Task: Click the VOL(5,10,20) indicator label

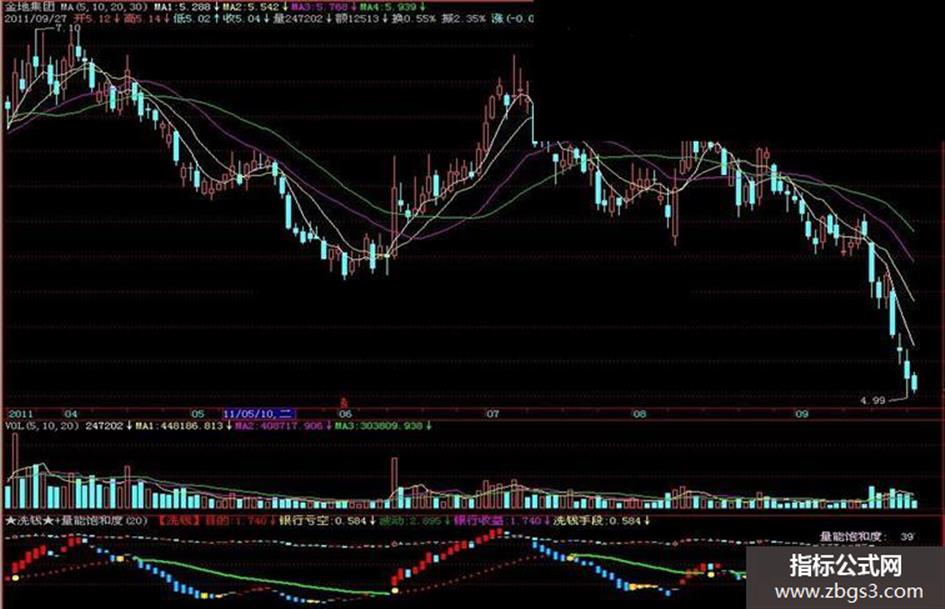Action: pos(42,426)
